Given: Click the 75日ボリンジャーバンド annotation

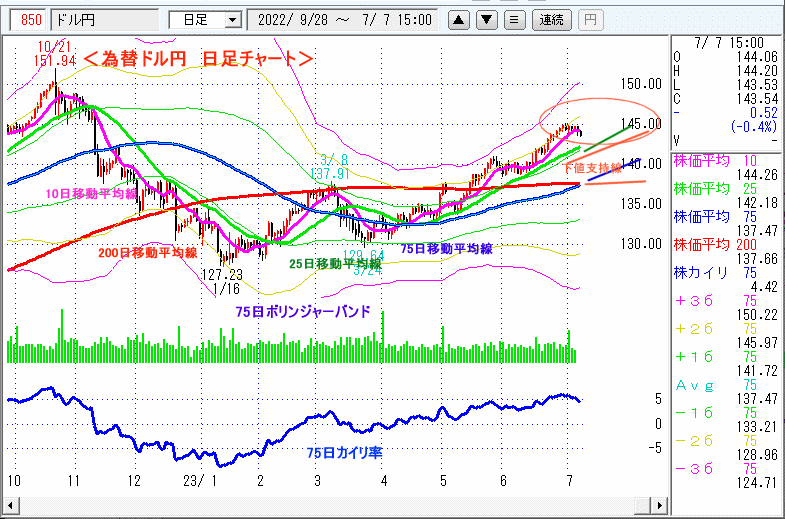Looking at the screenshot, I should point(303,312).
